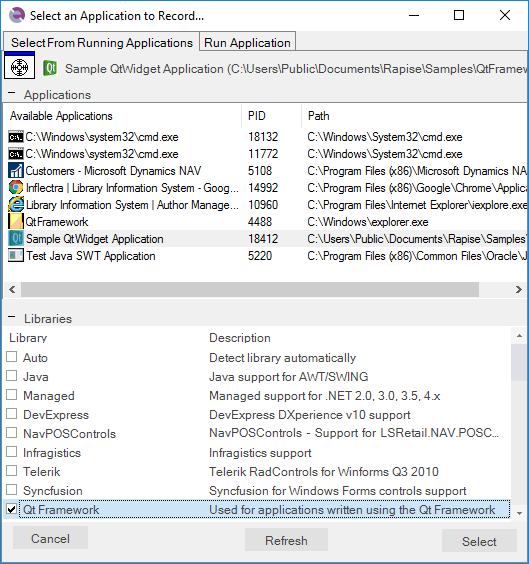Click the libraries list scroll down arrow
The image size is (529, 564).
(x=519, y=513)
